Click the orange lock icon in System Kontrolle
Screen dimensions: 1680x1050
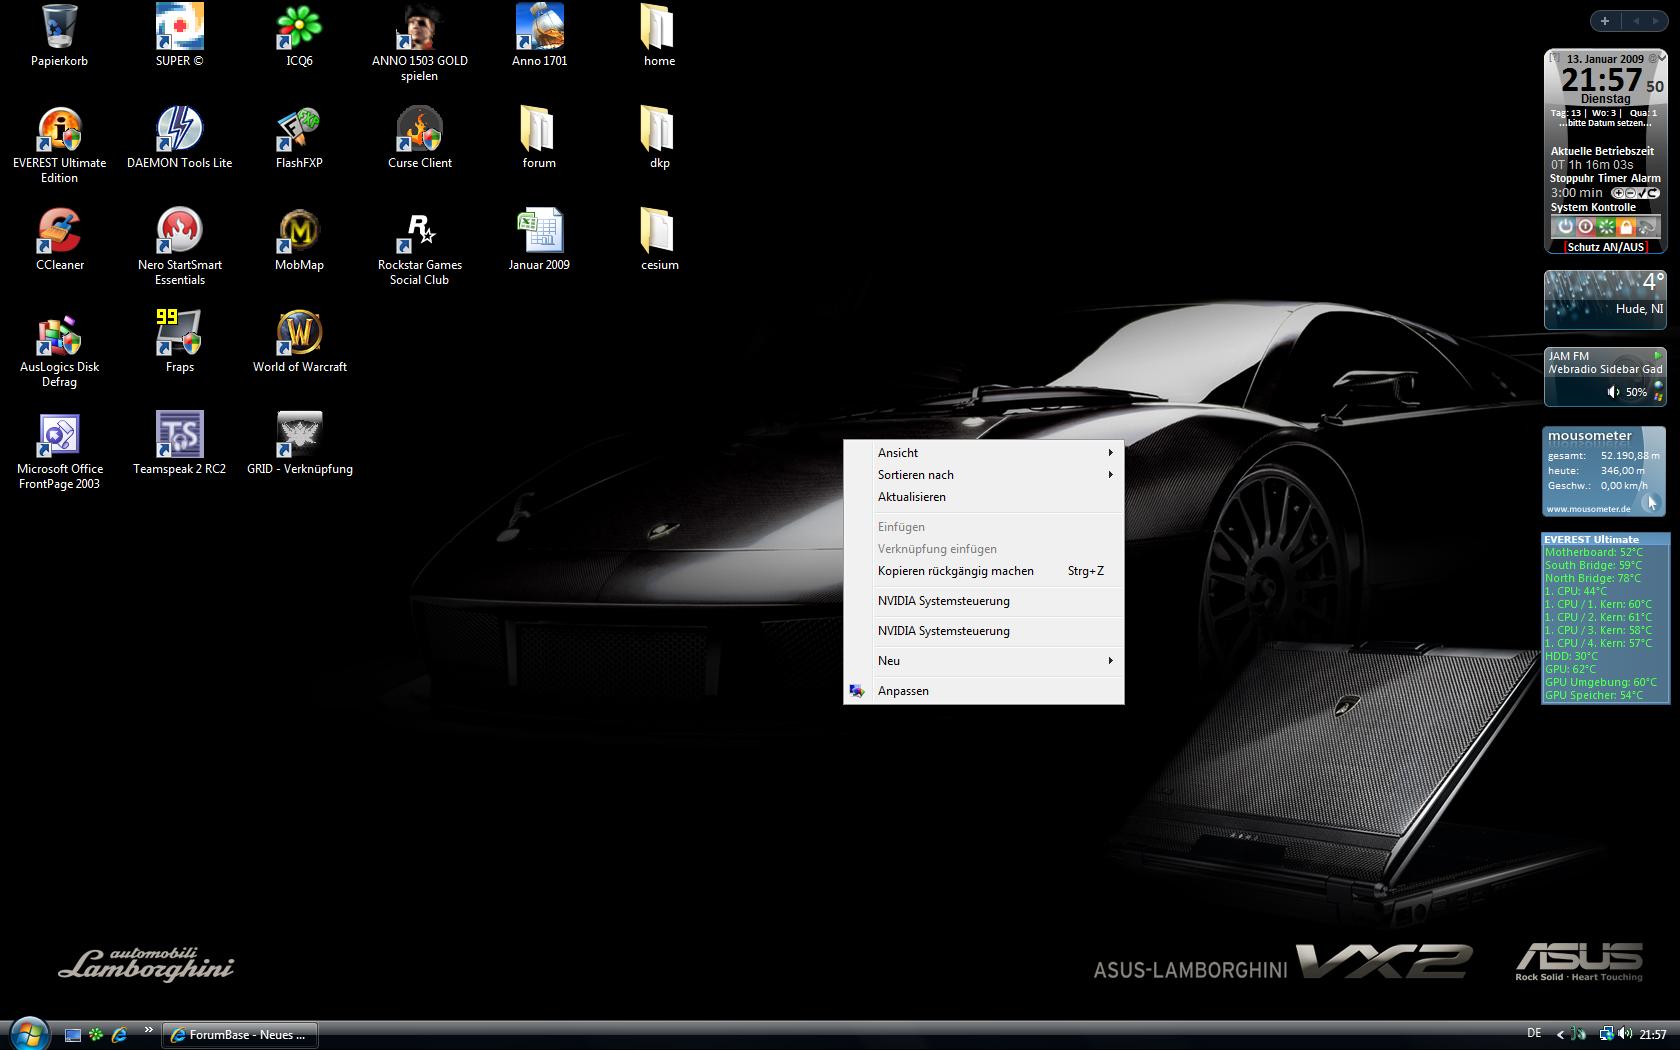1626,227
